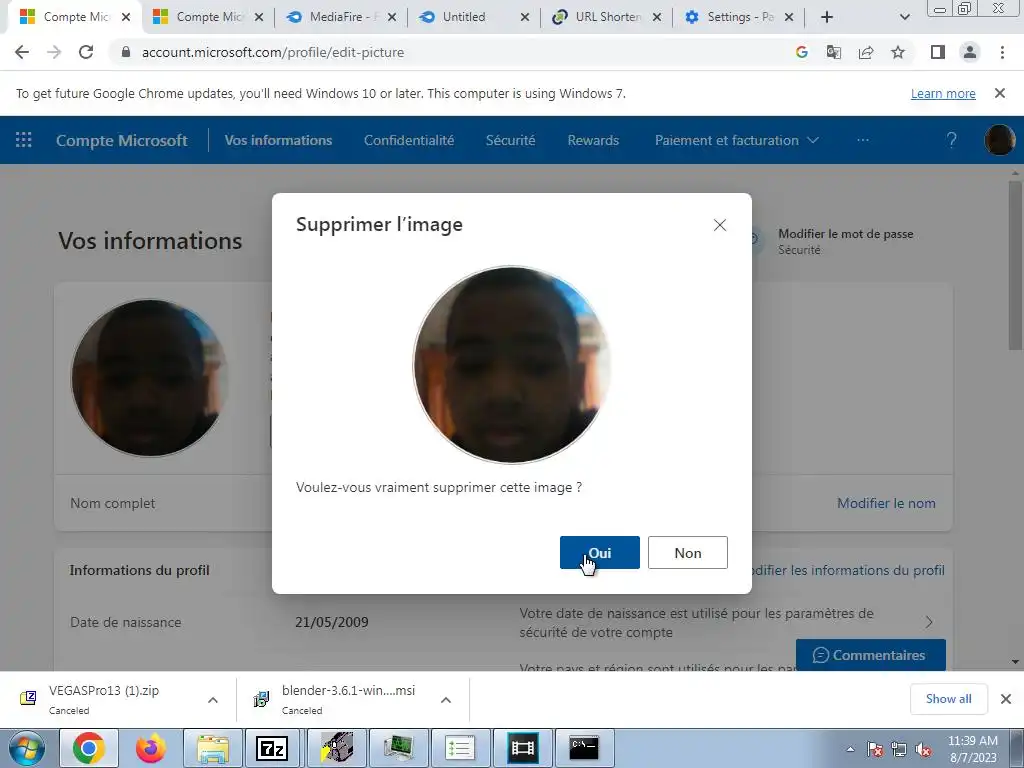Open a new tab

tap(827, 17)
